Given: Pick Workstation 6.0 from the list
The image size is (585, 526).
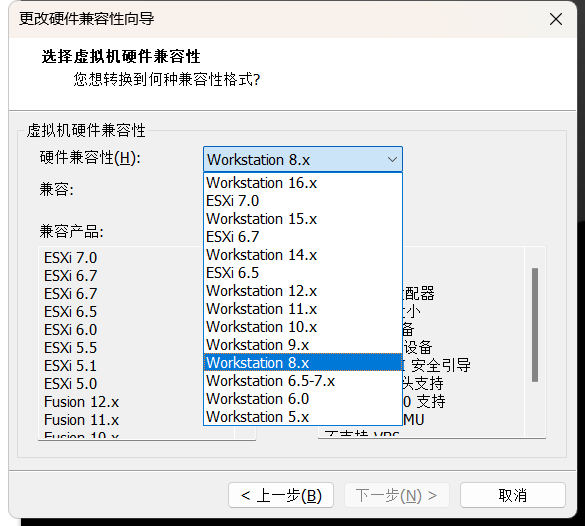Looking at the screenshot, I should tap(303, 399).
